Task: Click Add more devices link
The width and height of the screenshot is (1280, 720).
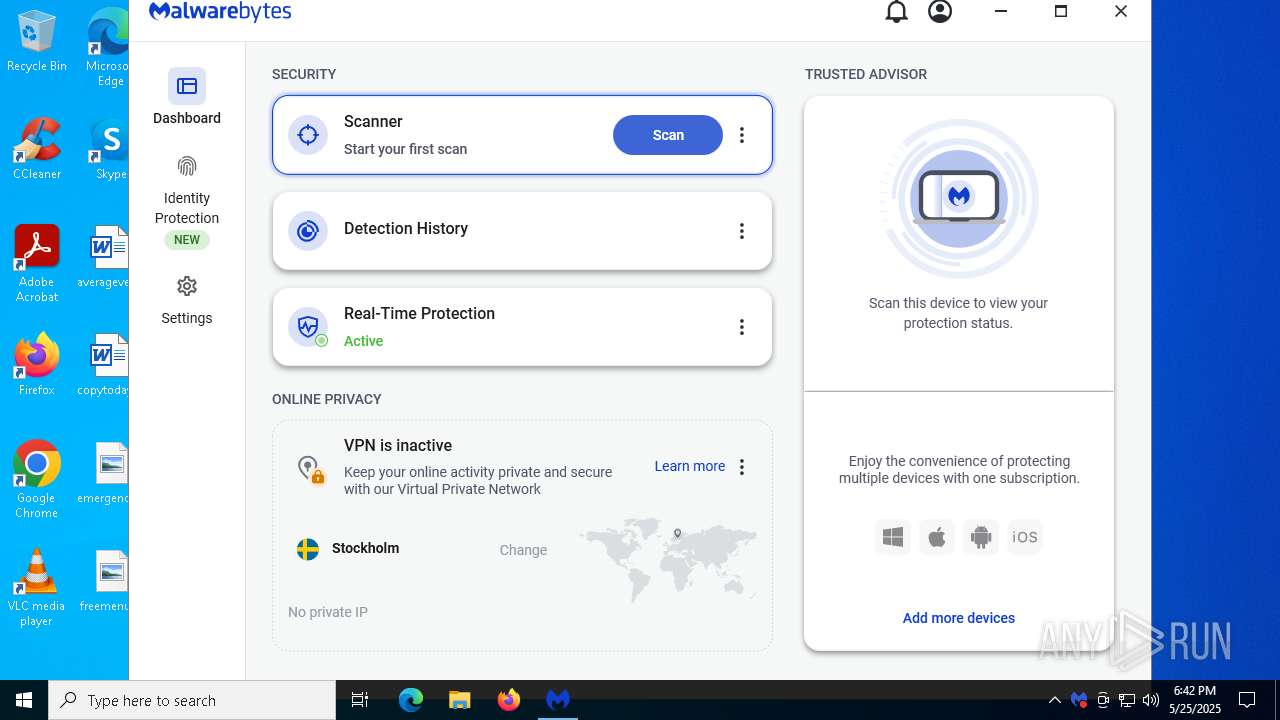Action: [x=959, y=618]
